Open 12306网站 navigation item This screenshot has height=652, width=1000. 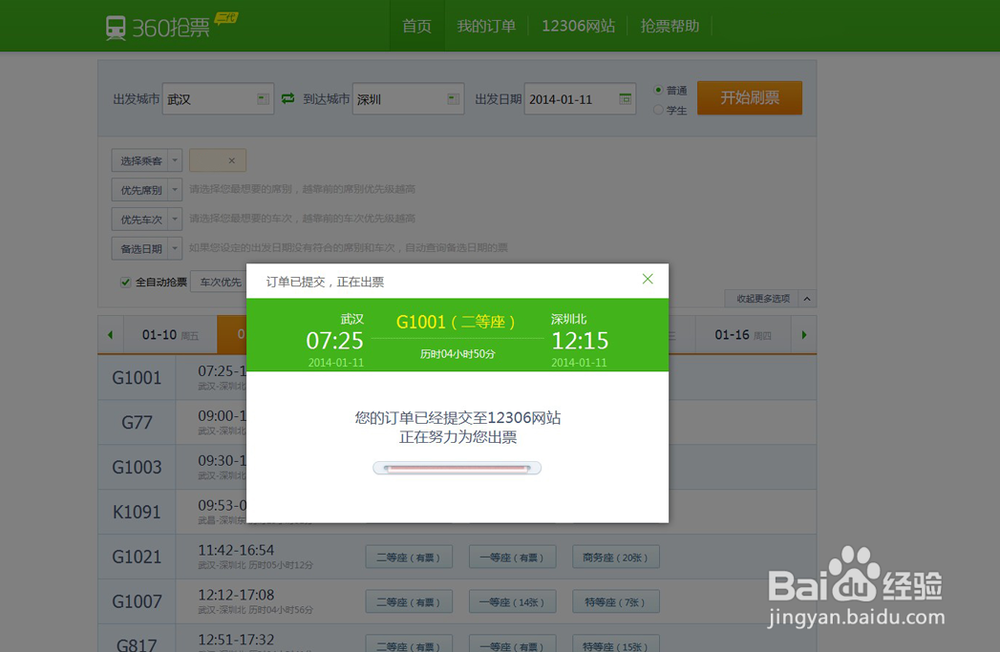pyautogui.click(x=578, y=26)
